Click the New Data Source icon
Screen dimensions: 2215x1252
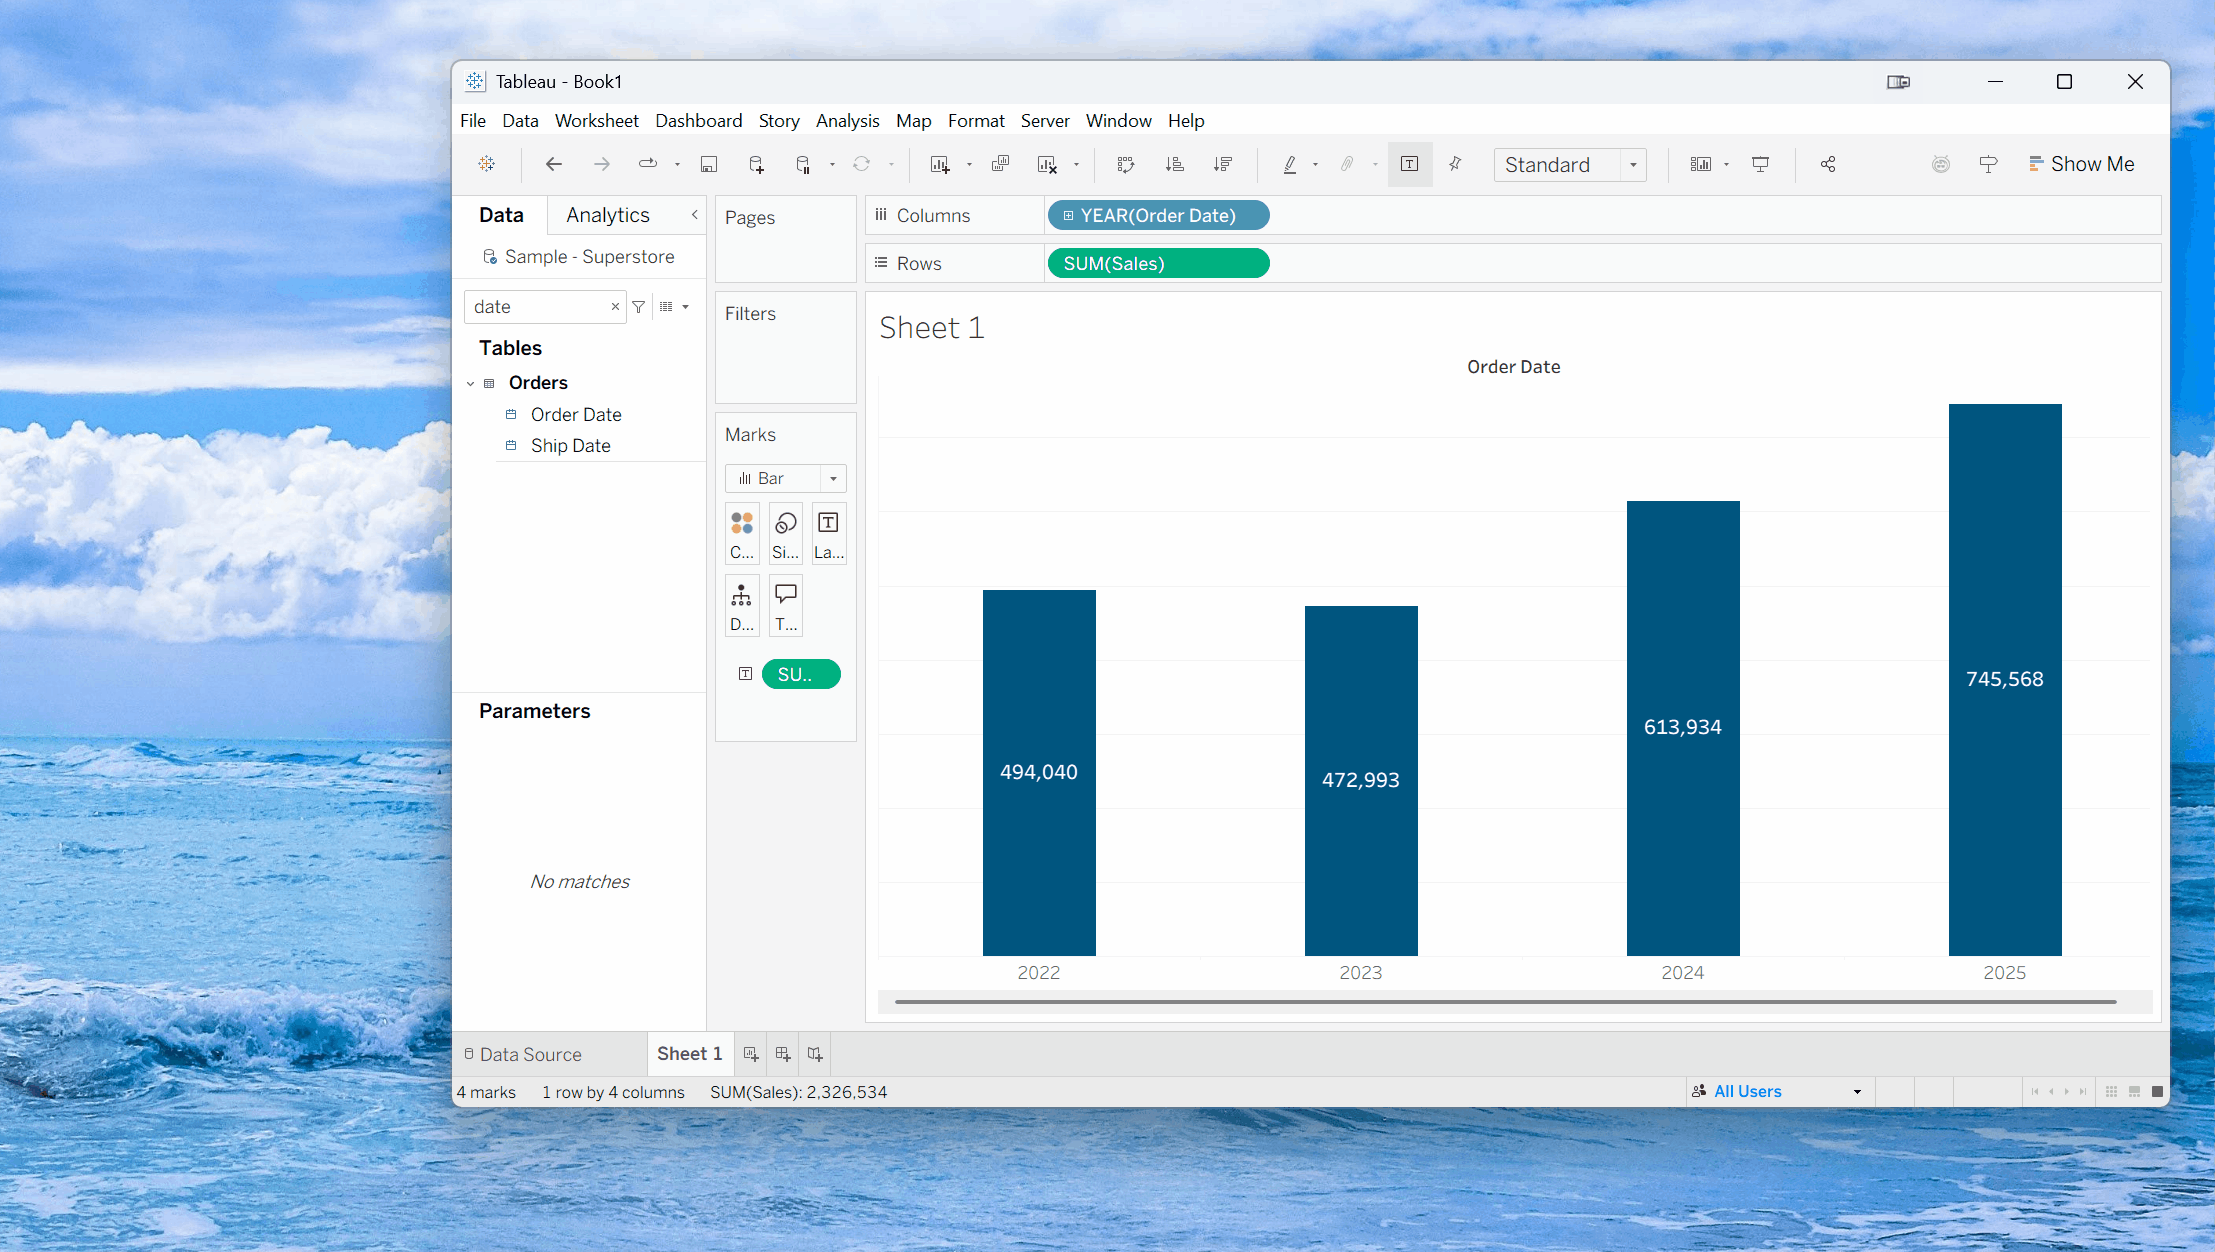(x=757, y=164)
